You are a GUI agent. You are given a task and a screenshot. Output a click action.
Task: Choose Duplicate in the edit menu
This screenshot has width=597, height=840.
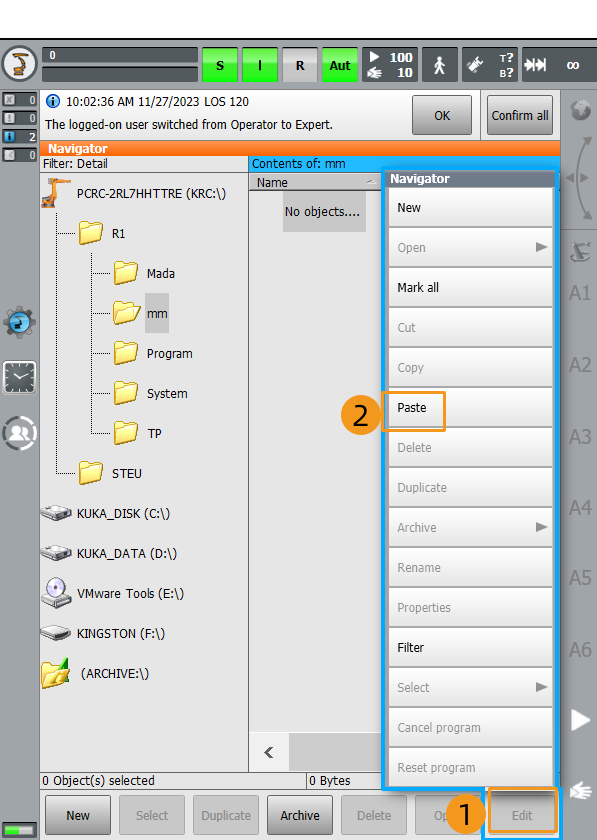[x=470, y=488]
